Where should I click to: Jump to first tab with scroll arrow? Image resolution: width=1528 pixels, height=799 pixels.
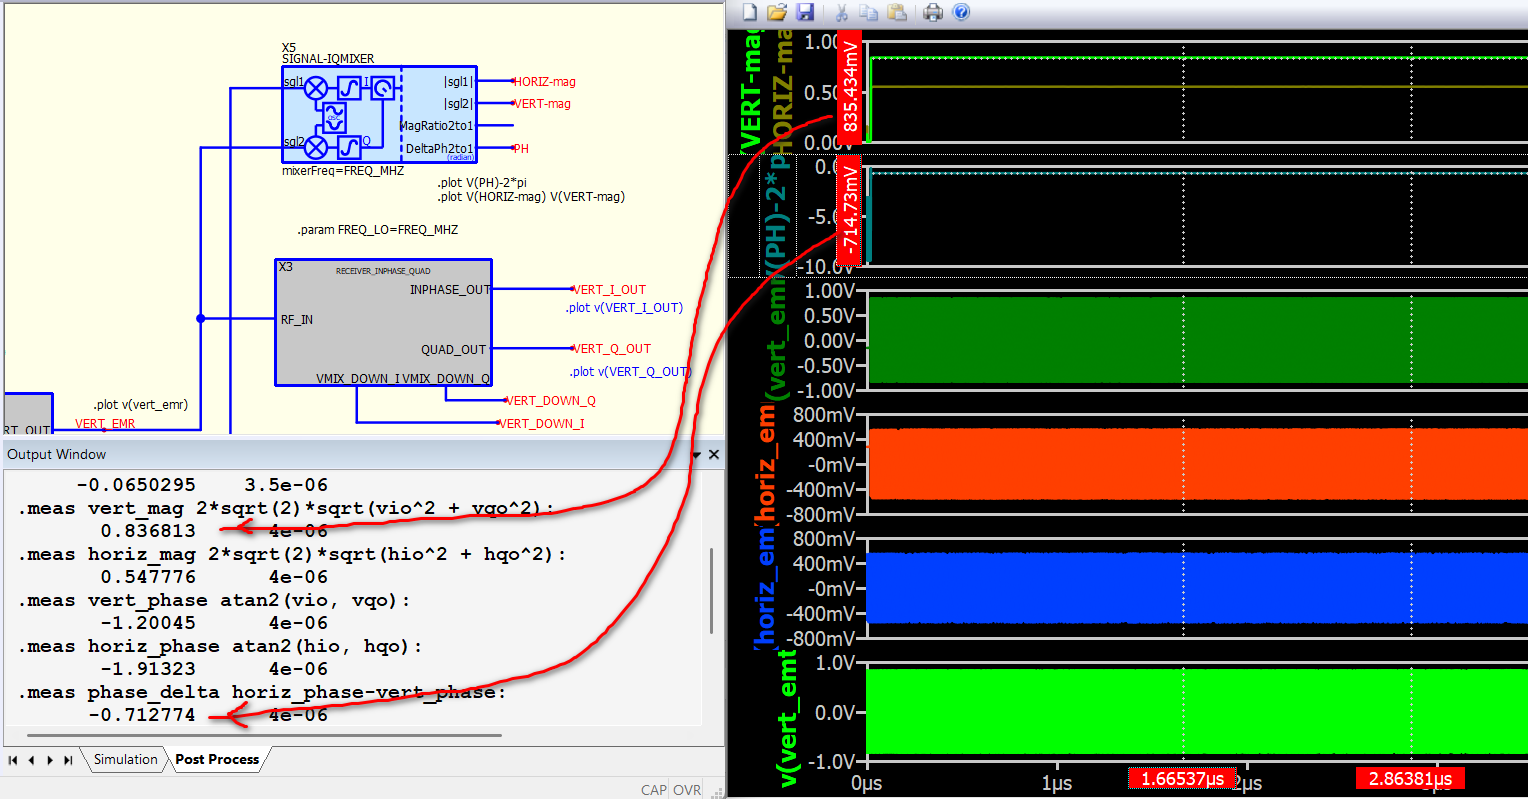(x=13, y=760)
